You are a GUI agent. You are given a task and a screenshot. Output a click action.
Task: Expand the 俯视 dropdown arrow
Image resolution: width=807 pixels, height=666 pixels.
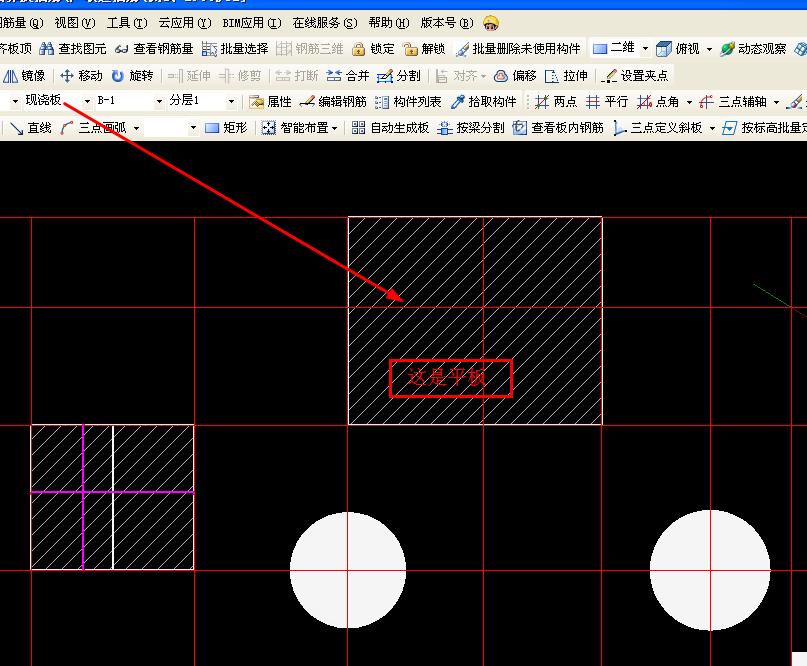[709, 49]
